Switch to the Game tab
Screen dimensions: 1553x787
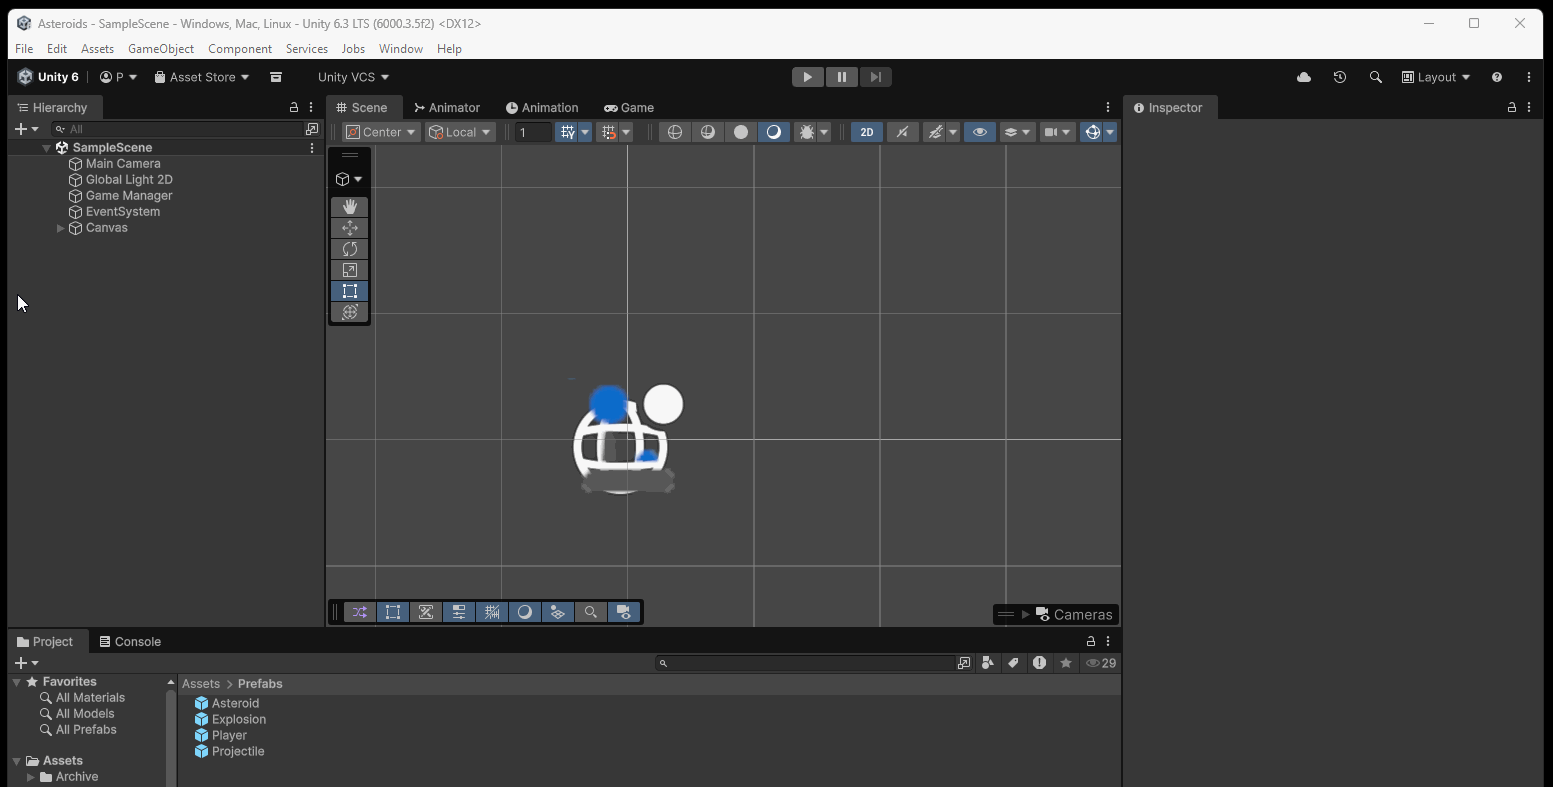coord(629,107)
